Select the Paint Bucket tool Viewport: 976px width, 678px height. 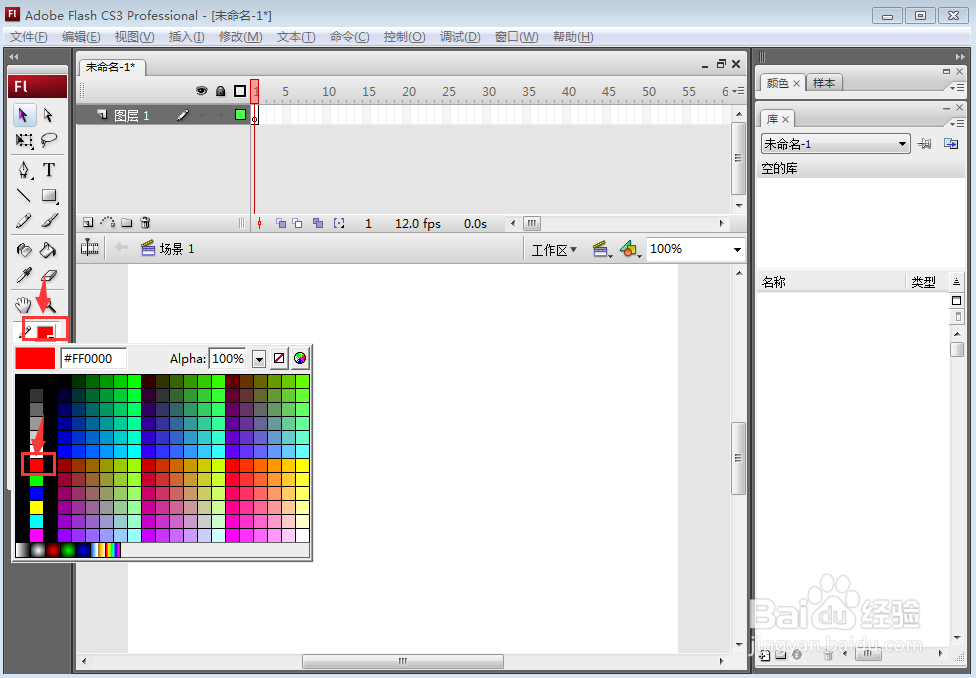pos(49,250)
